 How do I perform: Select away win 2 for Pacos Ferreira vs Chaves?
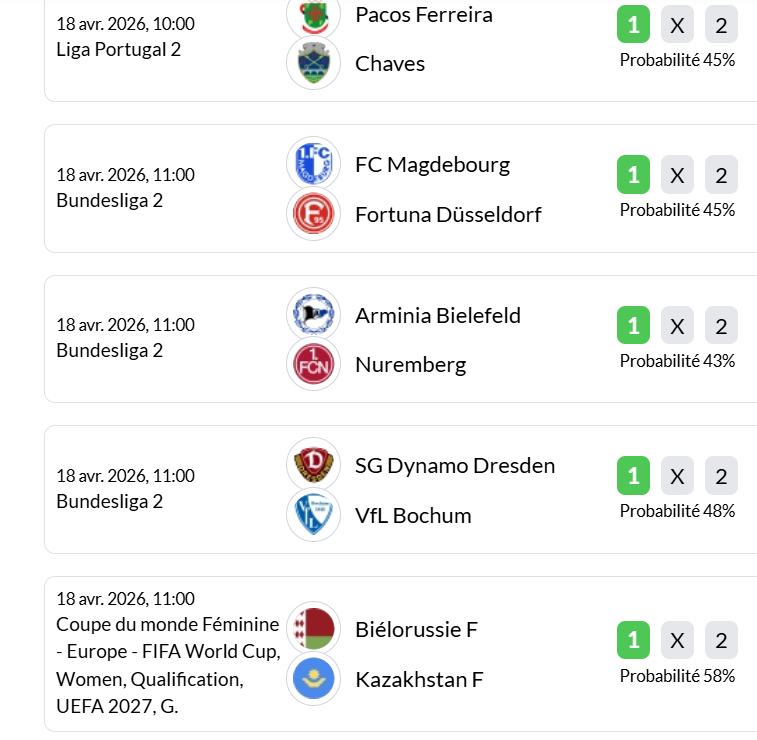721,25
